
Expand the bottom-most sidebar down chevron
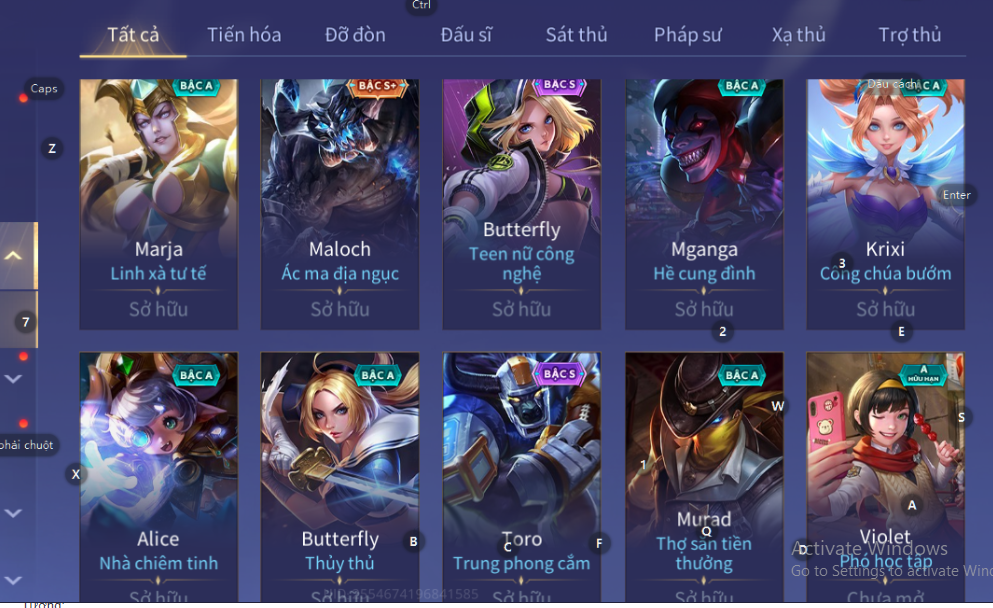pos(13,580)
